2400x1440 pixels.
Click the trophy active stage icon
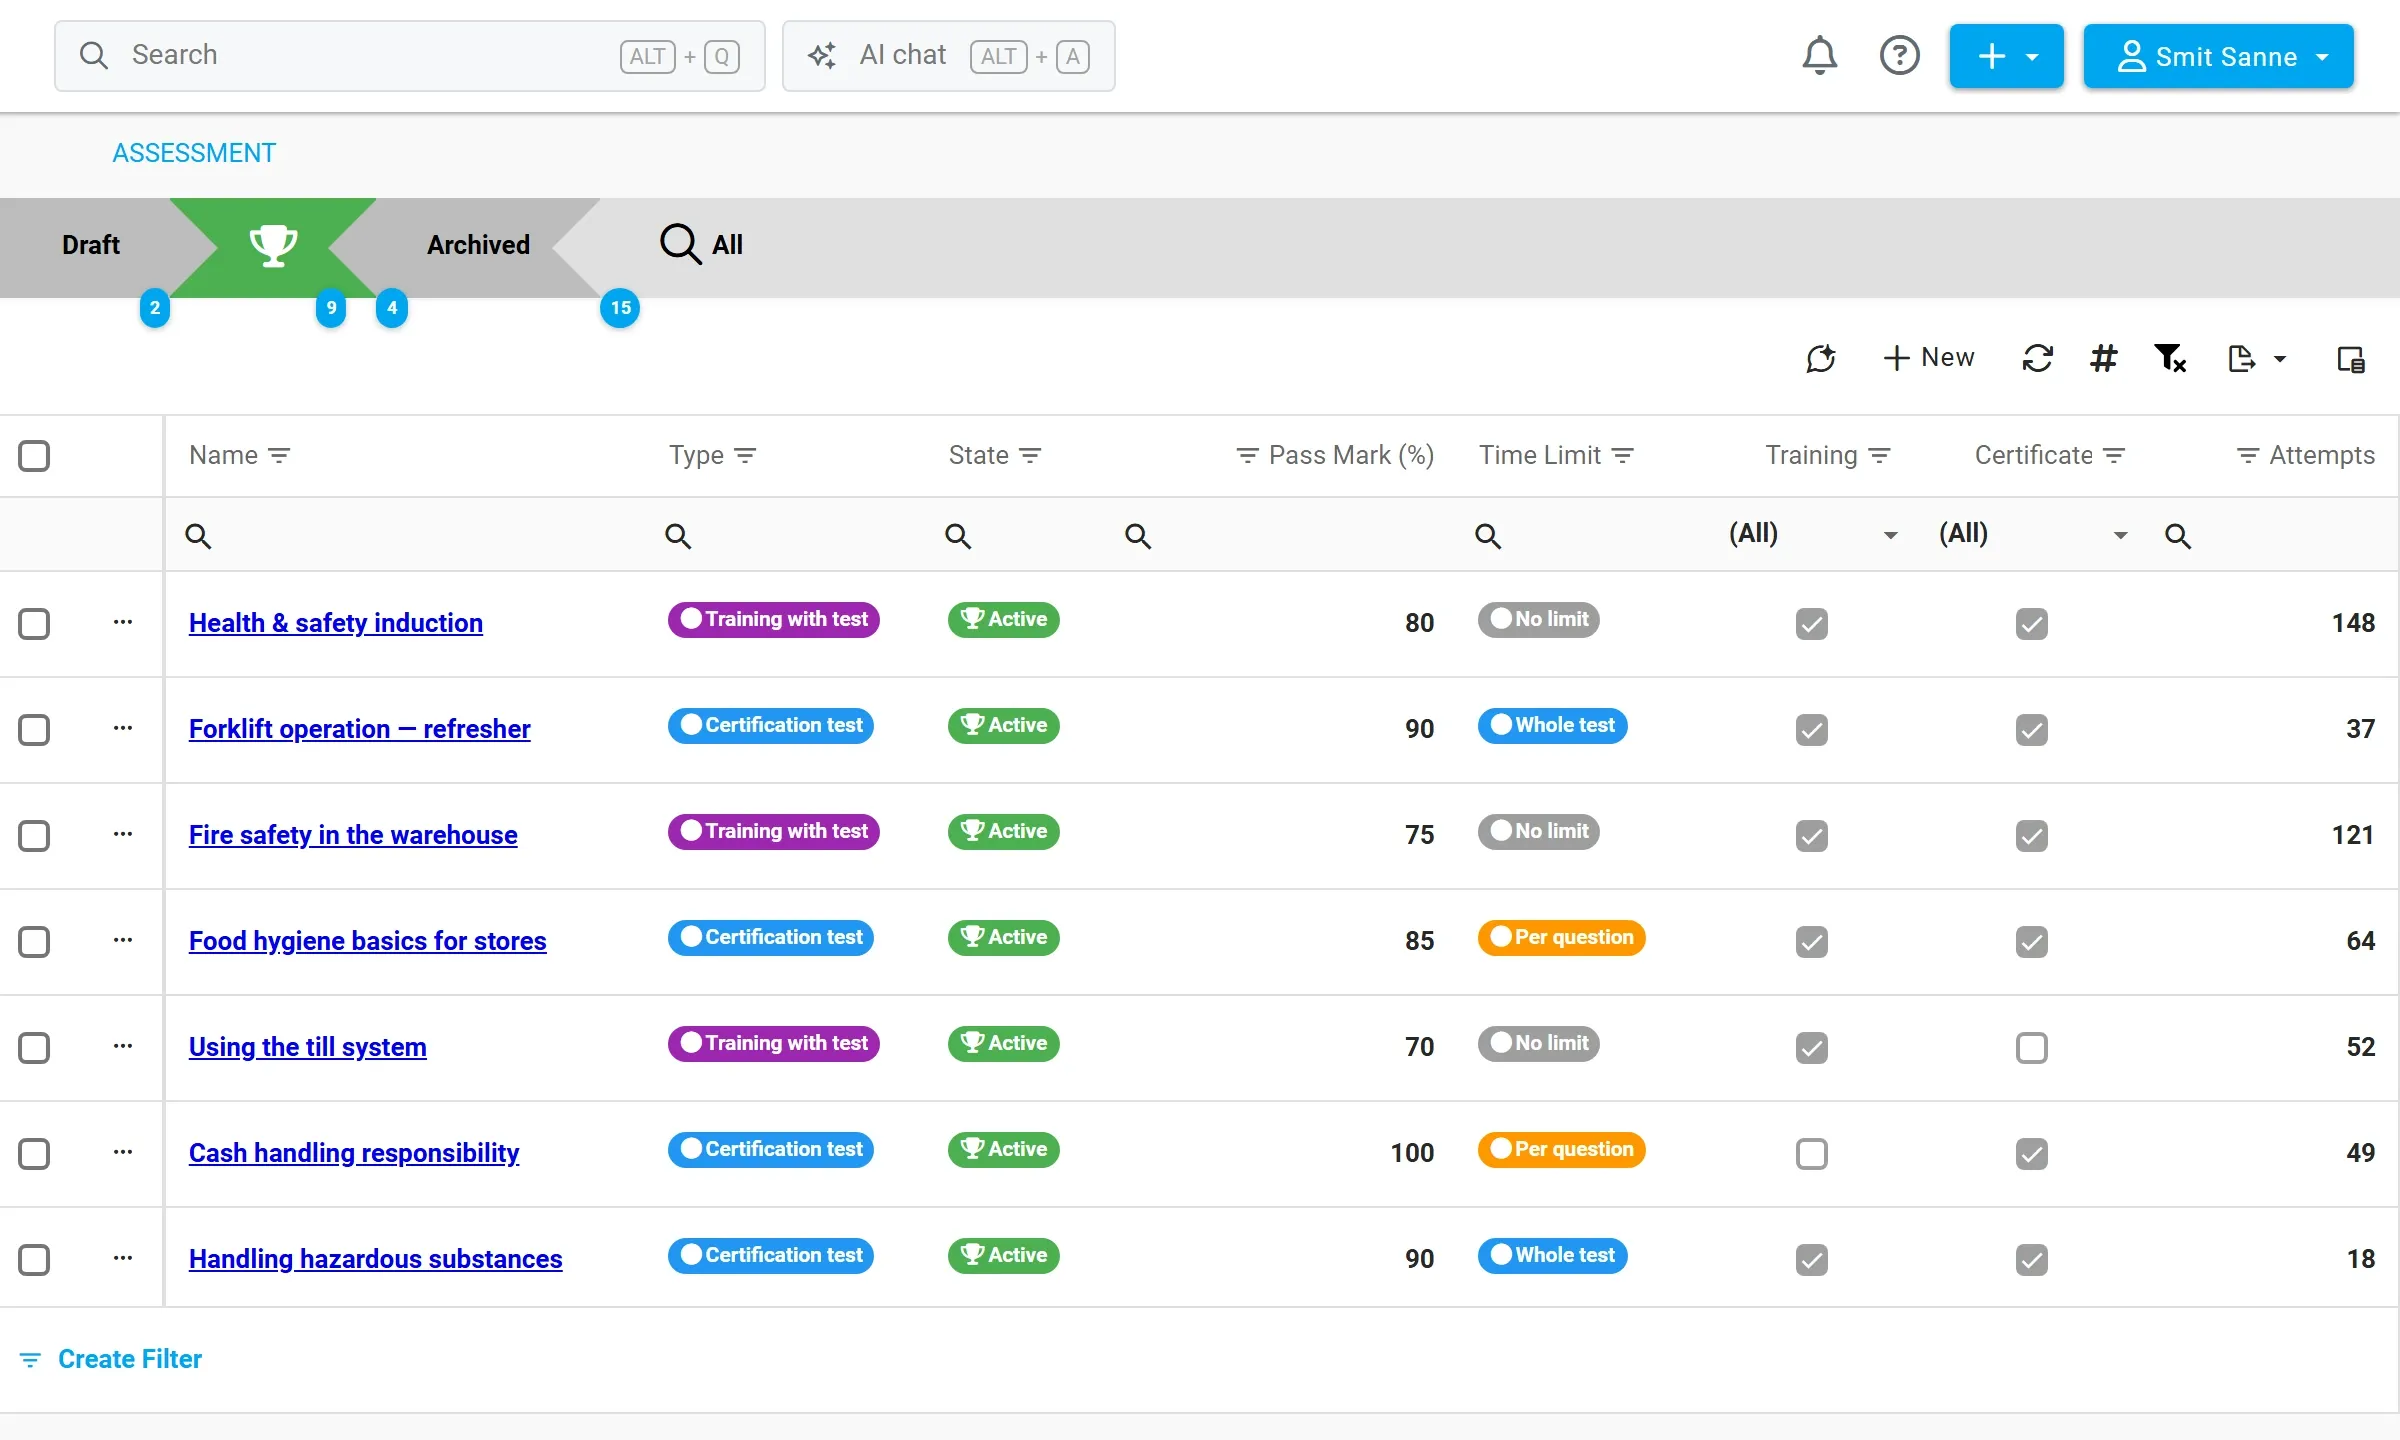point(273,245)
